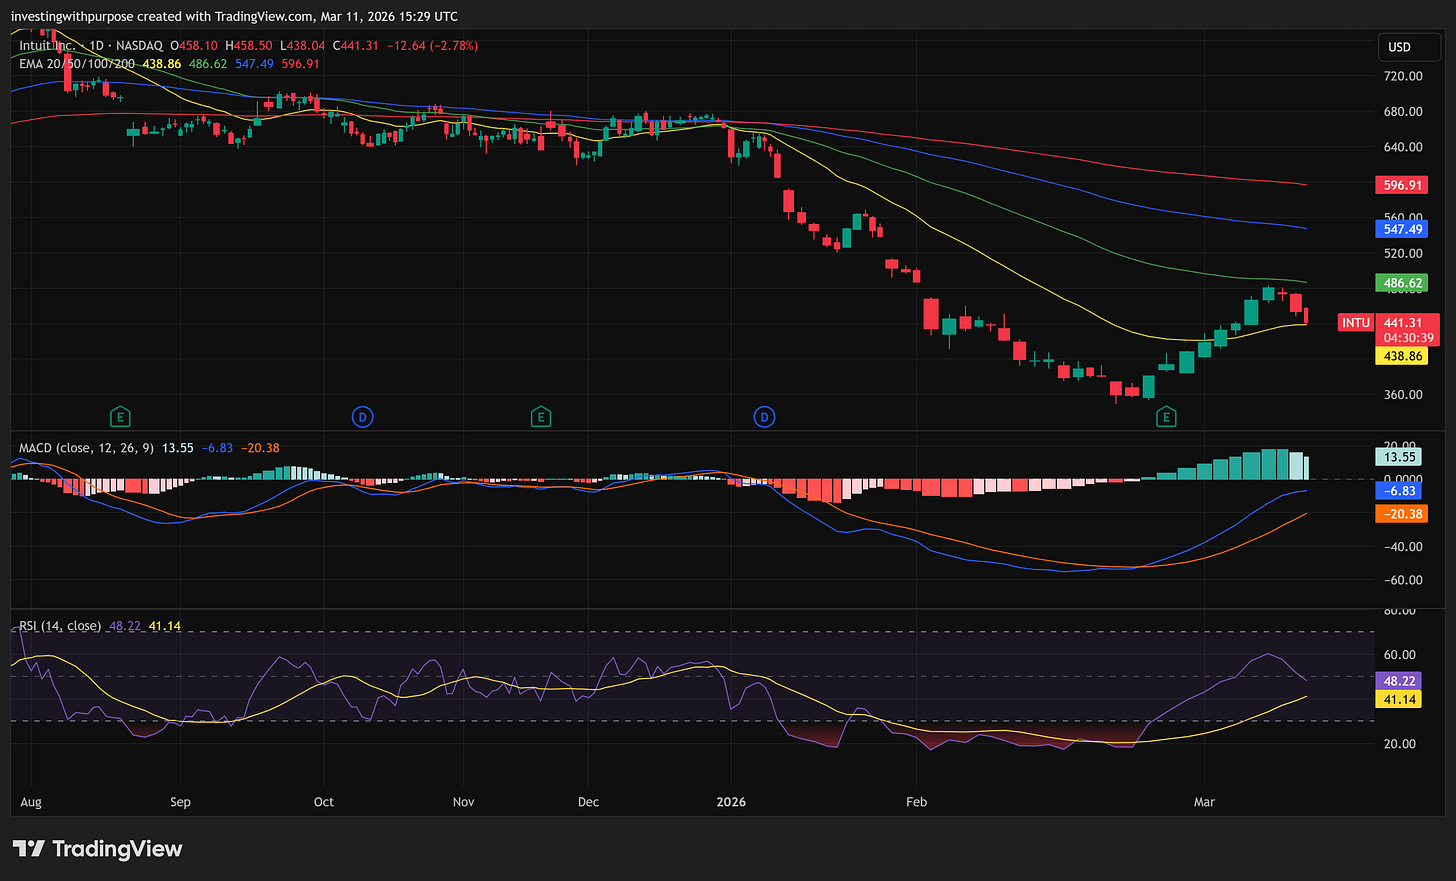The height and width of the screenshot is (881, 1456).
Task: Click the 20.00 RSI scale label
Action: click(1400, 744)
